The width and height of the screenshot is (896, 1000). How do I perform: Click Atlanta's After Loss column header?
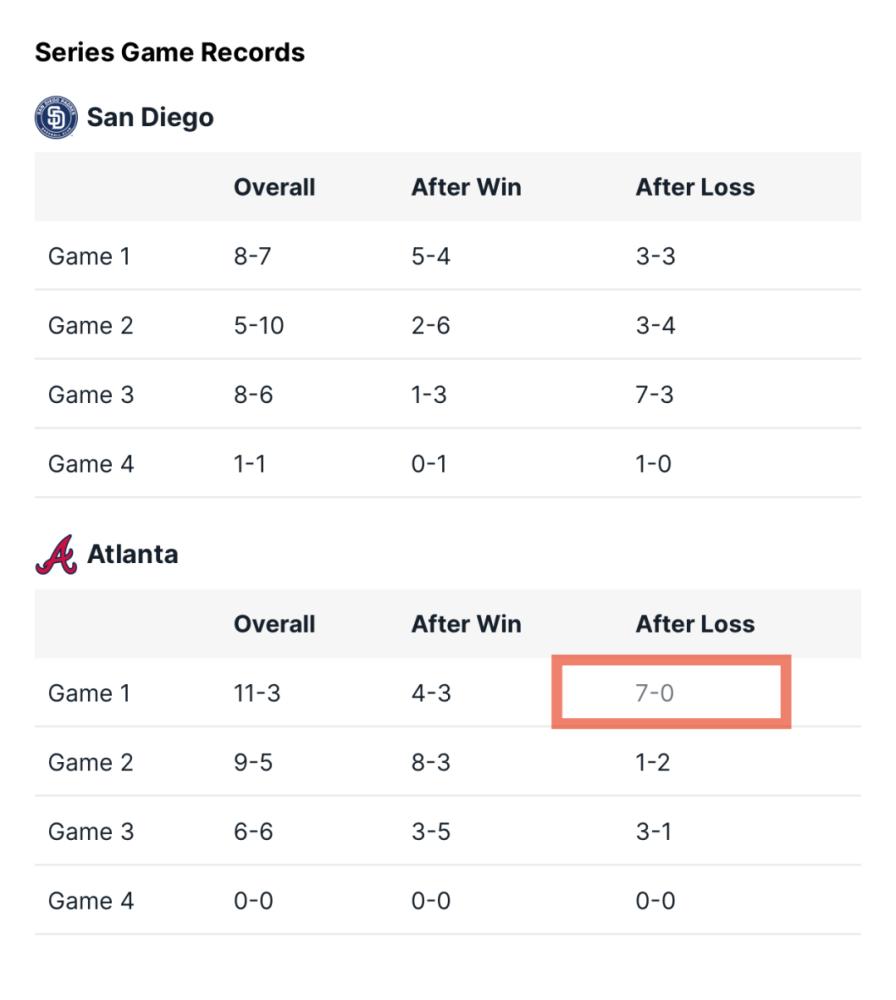tap(695, 624)
